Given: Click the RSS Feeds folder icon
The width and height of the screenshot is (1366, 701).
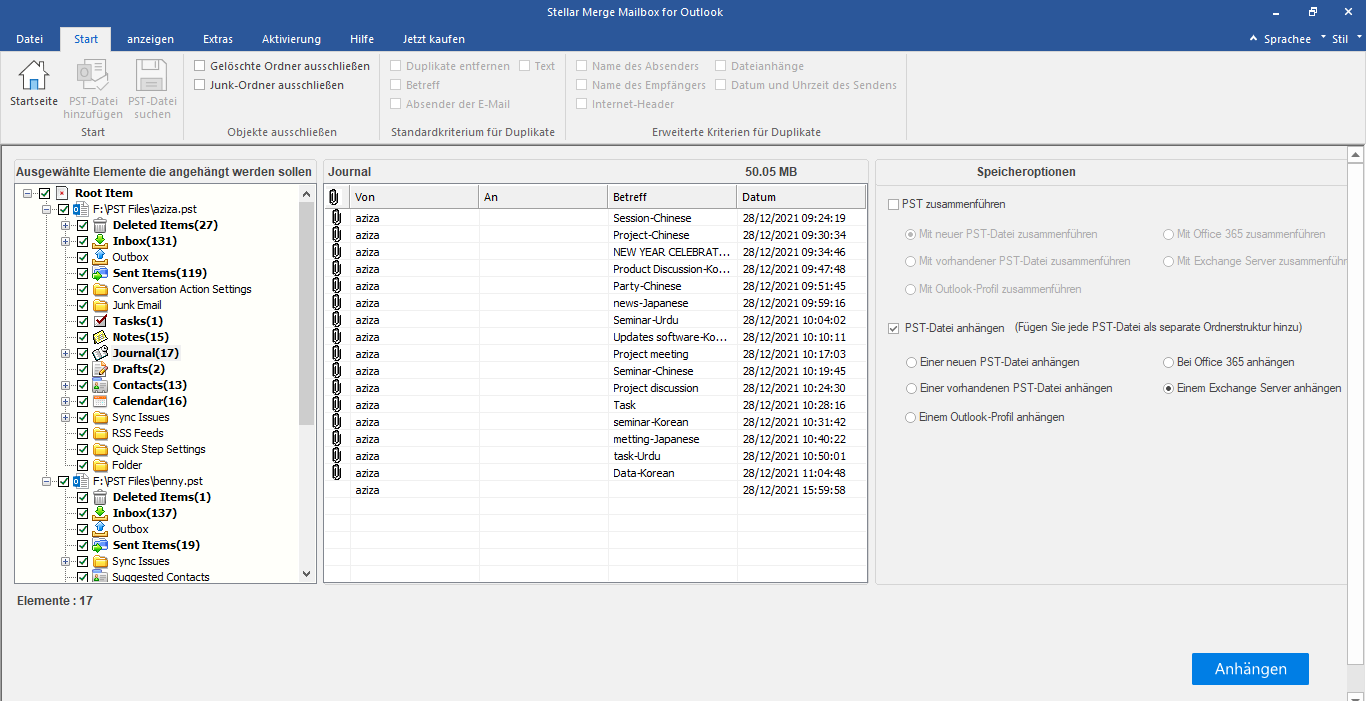Looking at the screenshot, I should 100,433.
